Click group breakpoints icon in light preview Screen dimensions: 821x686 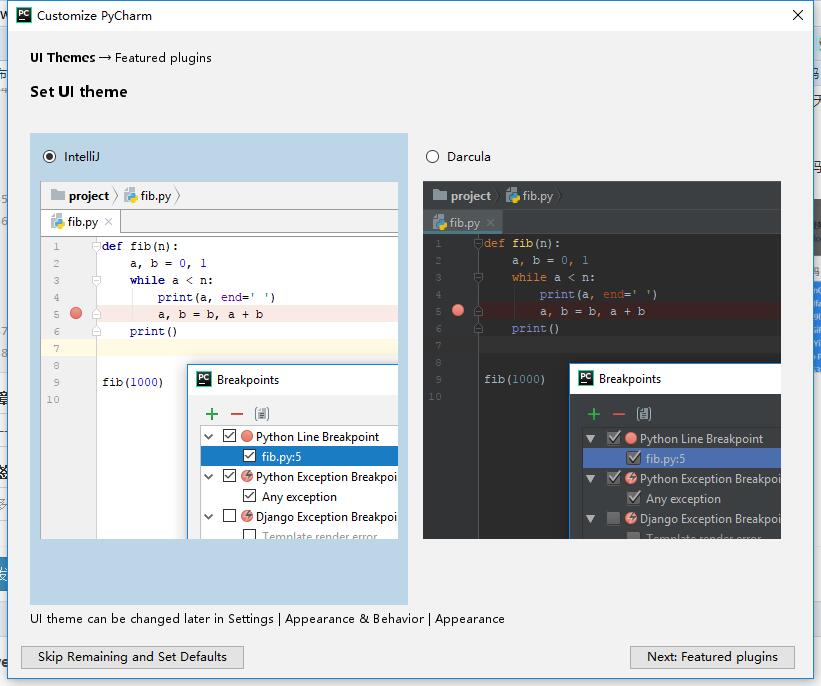pyautogui.click(x=262, y=414)
